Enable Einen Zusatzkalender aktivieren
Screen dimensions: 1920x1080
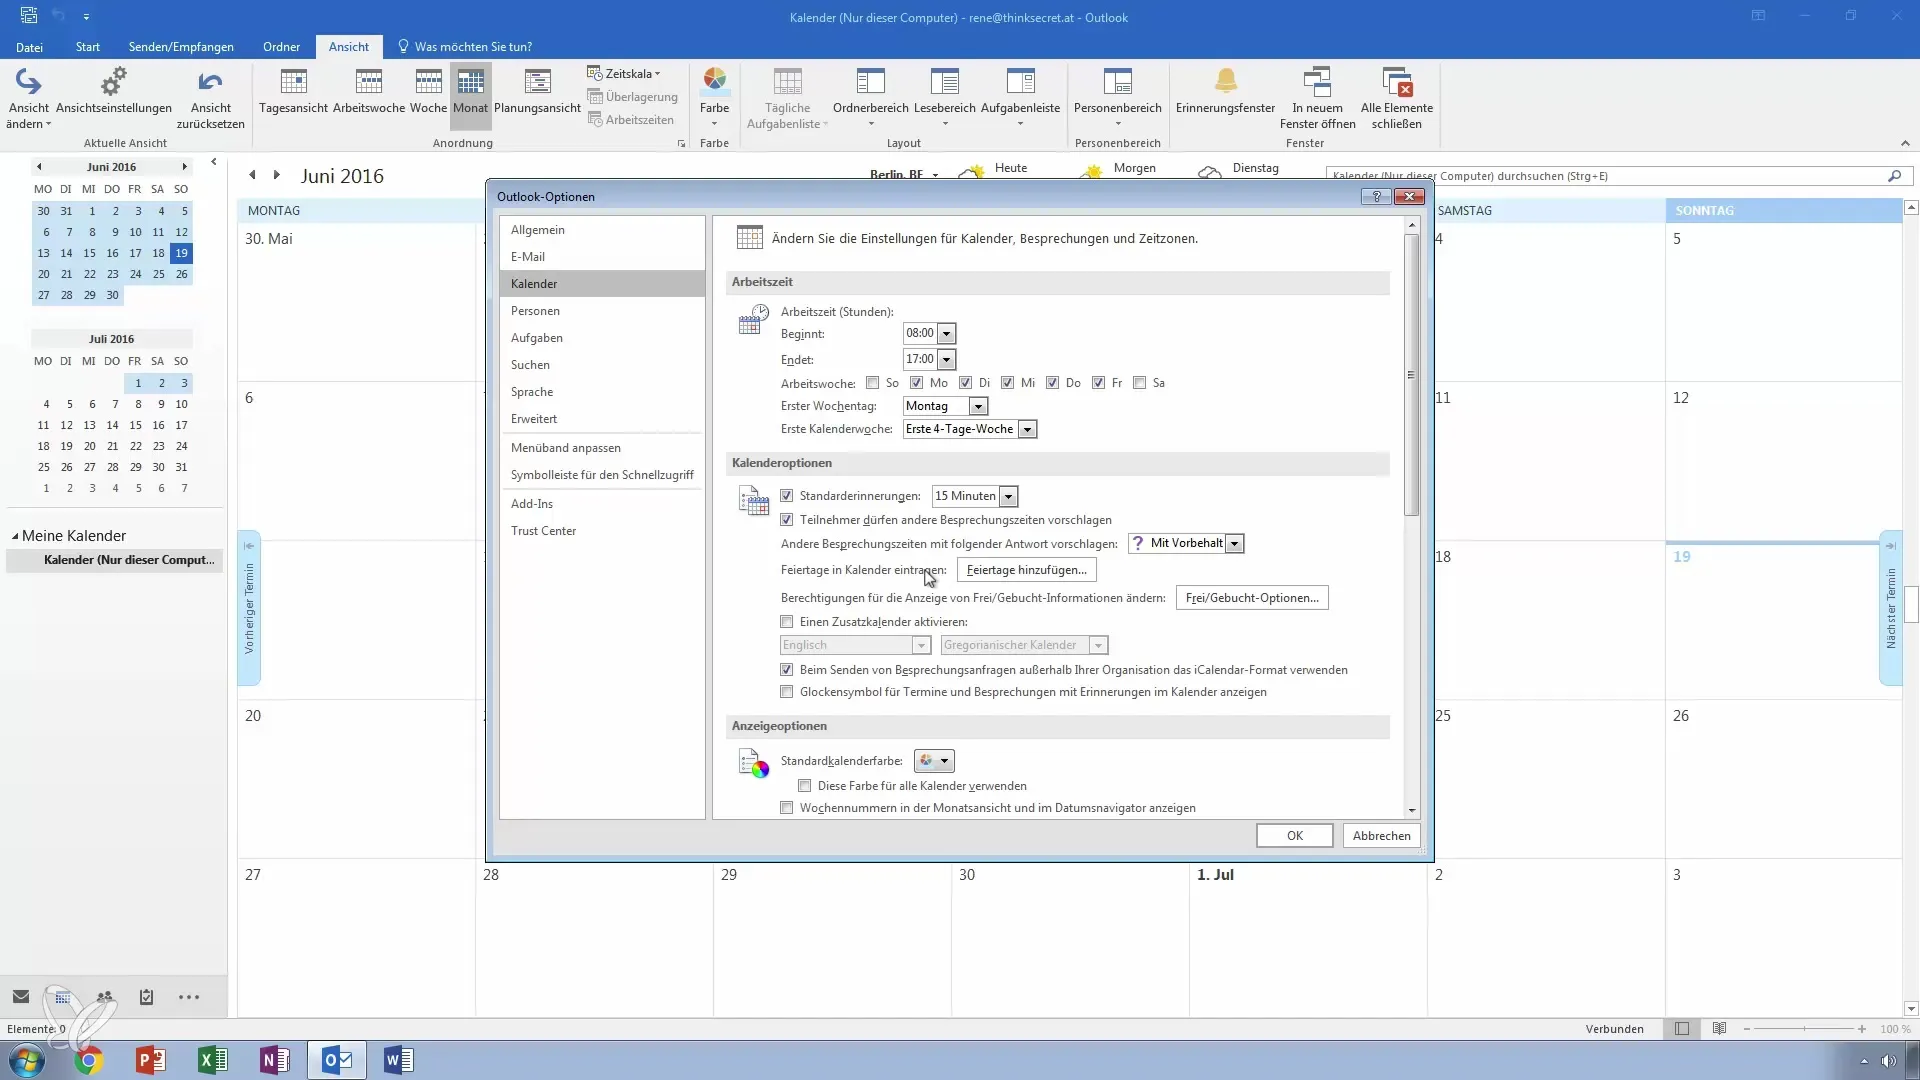point(786,622)
